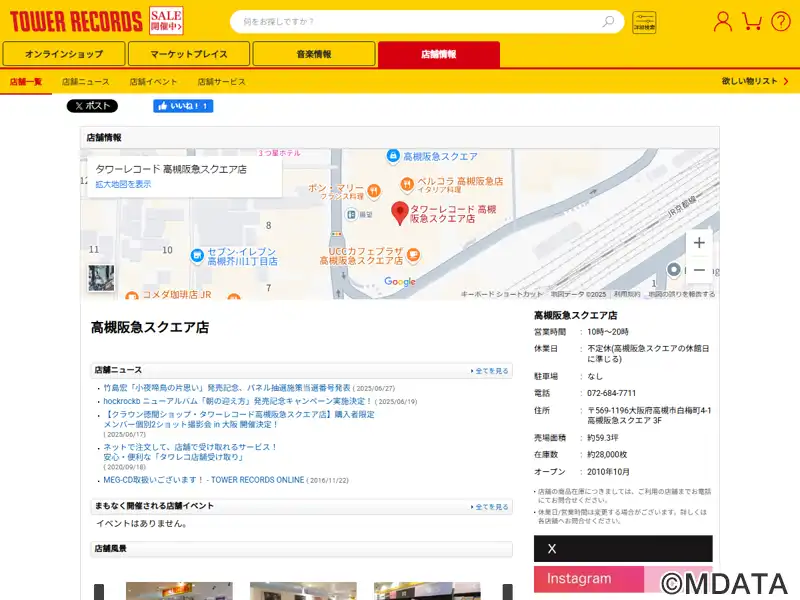
Task: Click the コメダ珈琲店 map marker
Action: click(x=132, y=295)
